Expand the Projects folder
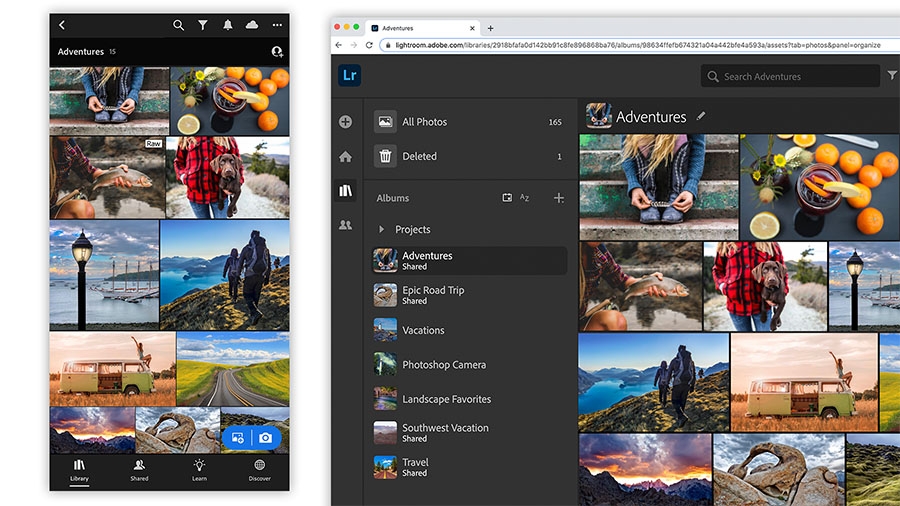The image size is (900, 506). tap(381, 229)
